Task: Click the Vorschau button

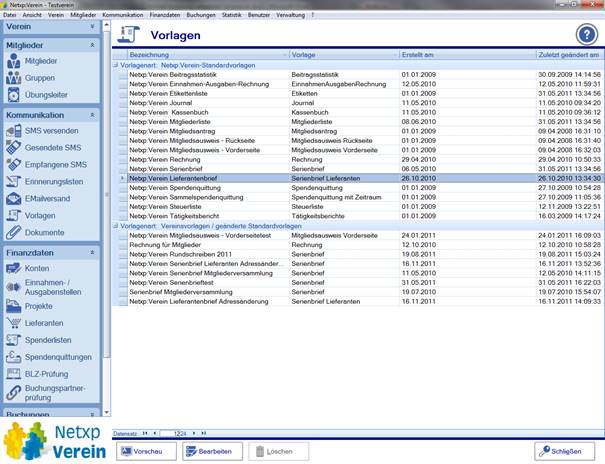Action: click(x=146, y=451)
